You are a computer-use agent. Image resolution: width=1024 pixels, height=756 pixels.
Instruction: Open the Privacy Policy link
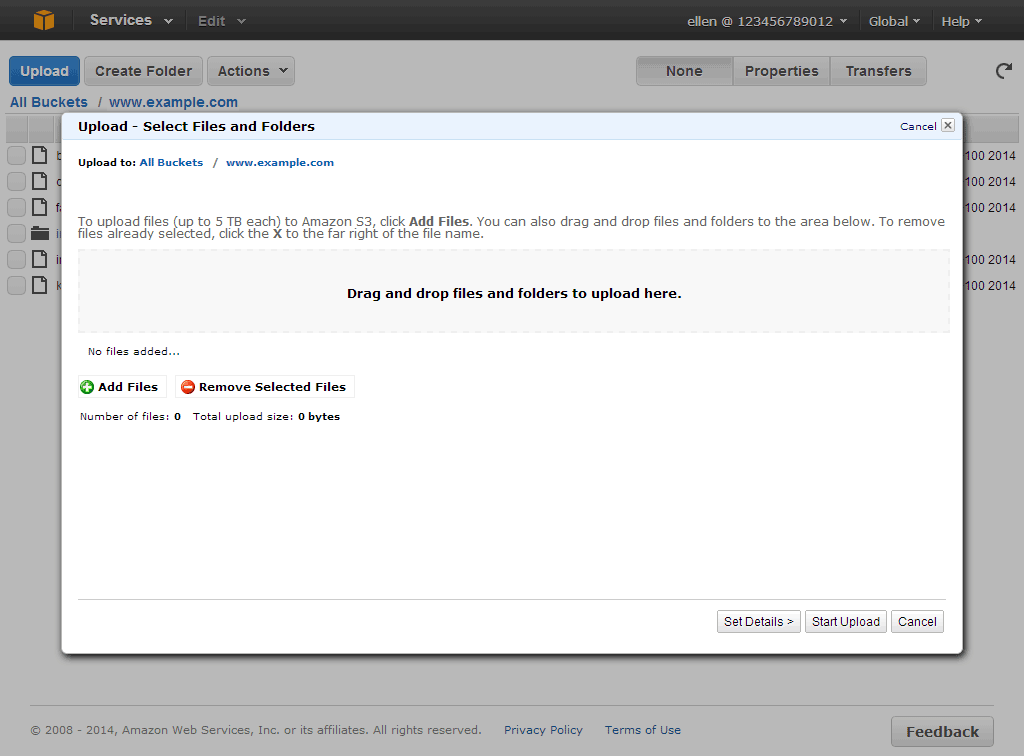point(543,730)
